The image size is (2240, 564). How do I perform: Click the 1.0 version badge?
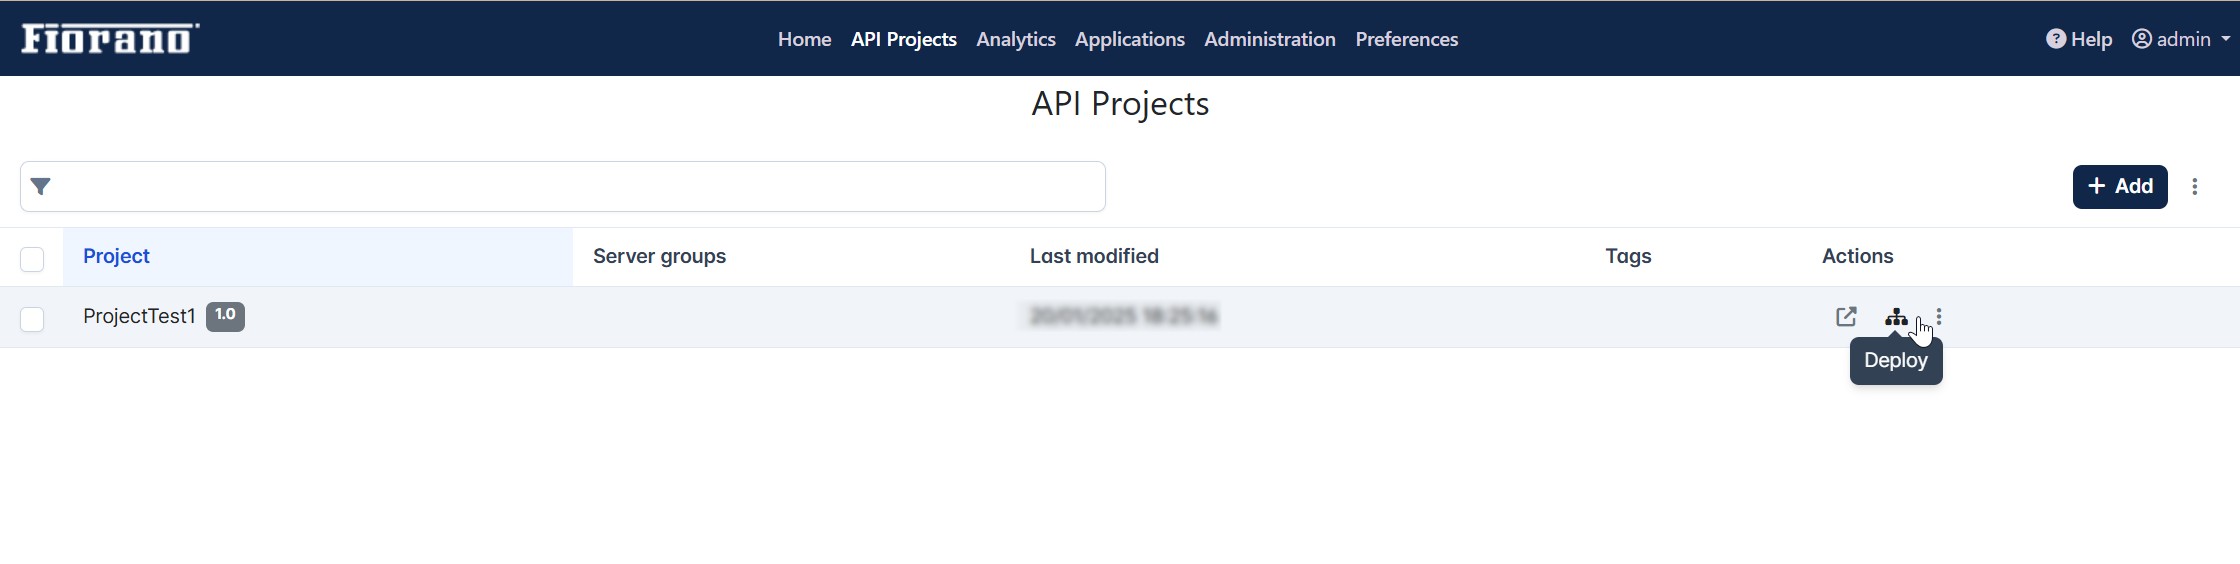pos(225,316)
